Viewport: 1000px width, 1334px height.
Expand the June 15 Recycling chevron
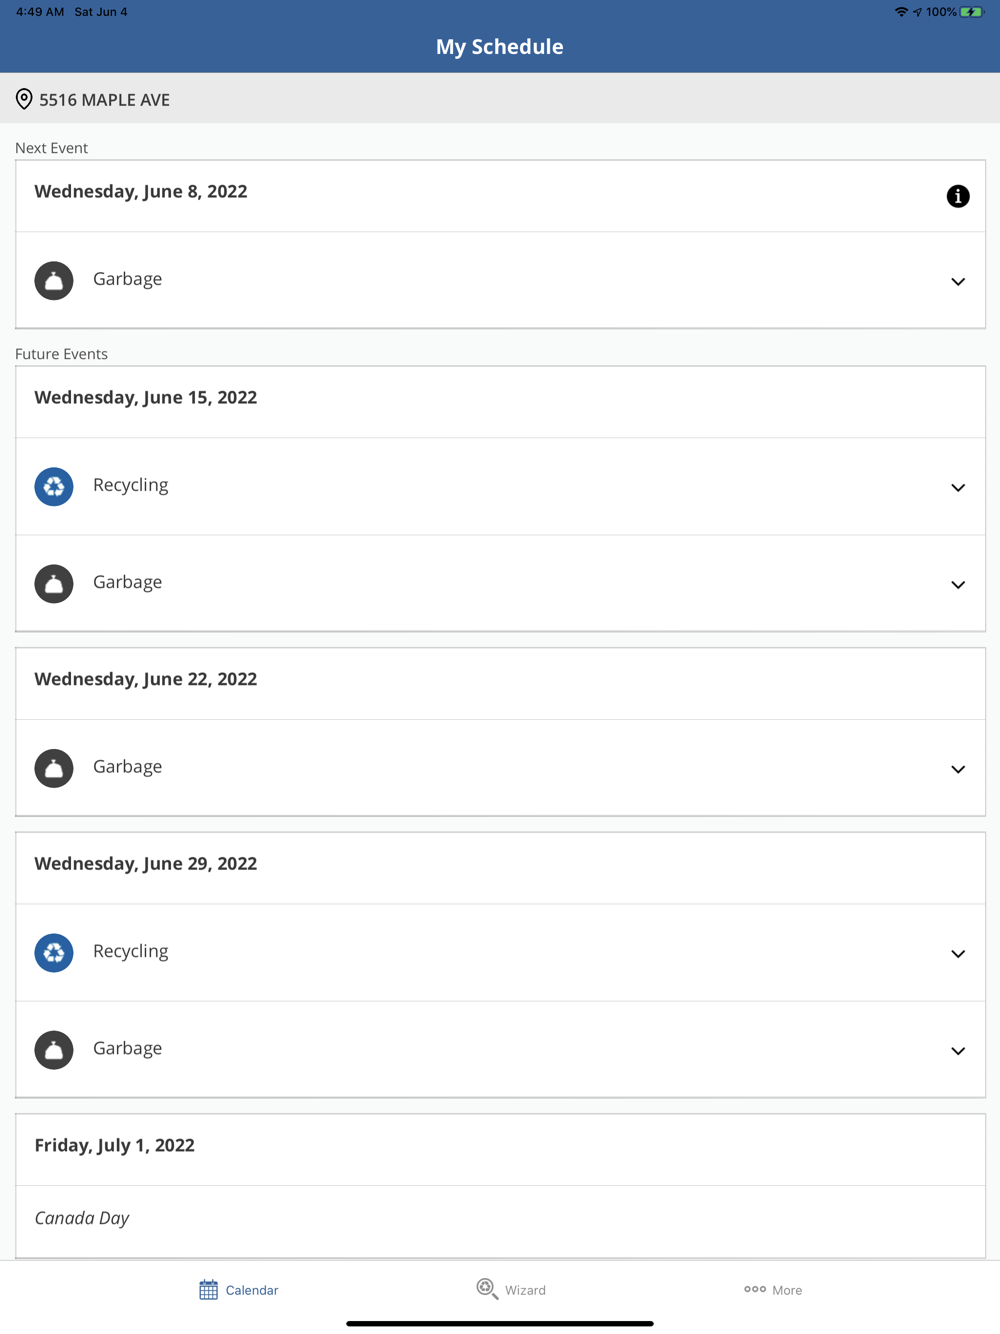click(x=957, y=488)
